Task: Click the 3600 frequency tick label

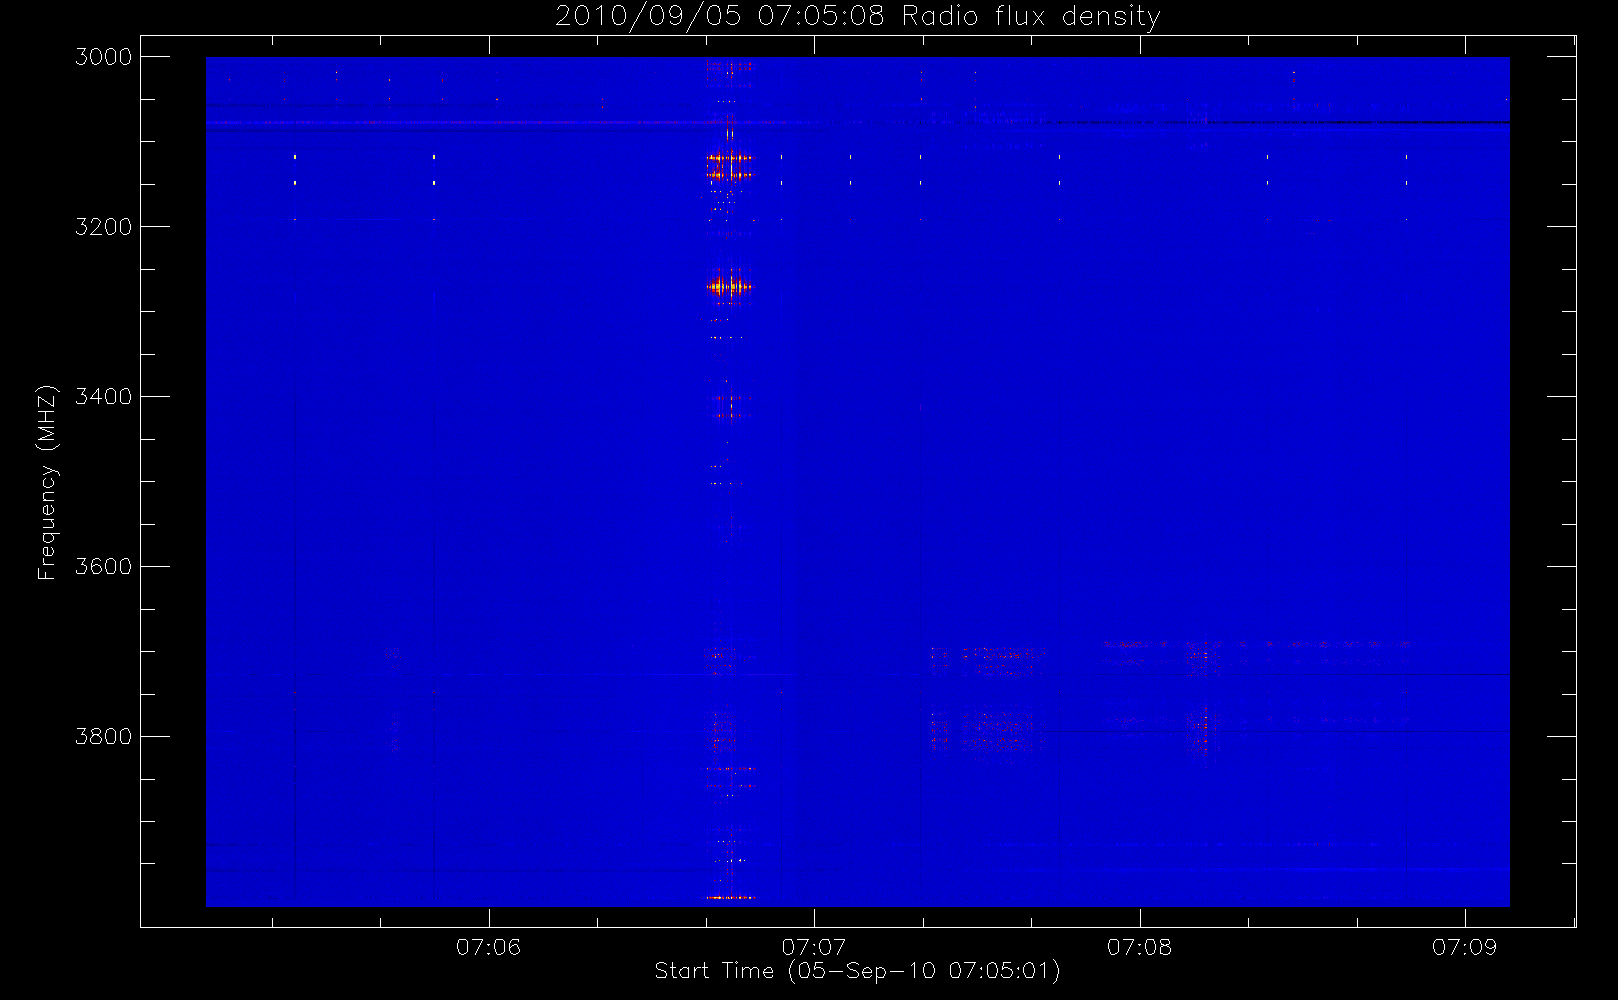Action: pos(104,567)
